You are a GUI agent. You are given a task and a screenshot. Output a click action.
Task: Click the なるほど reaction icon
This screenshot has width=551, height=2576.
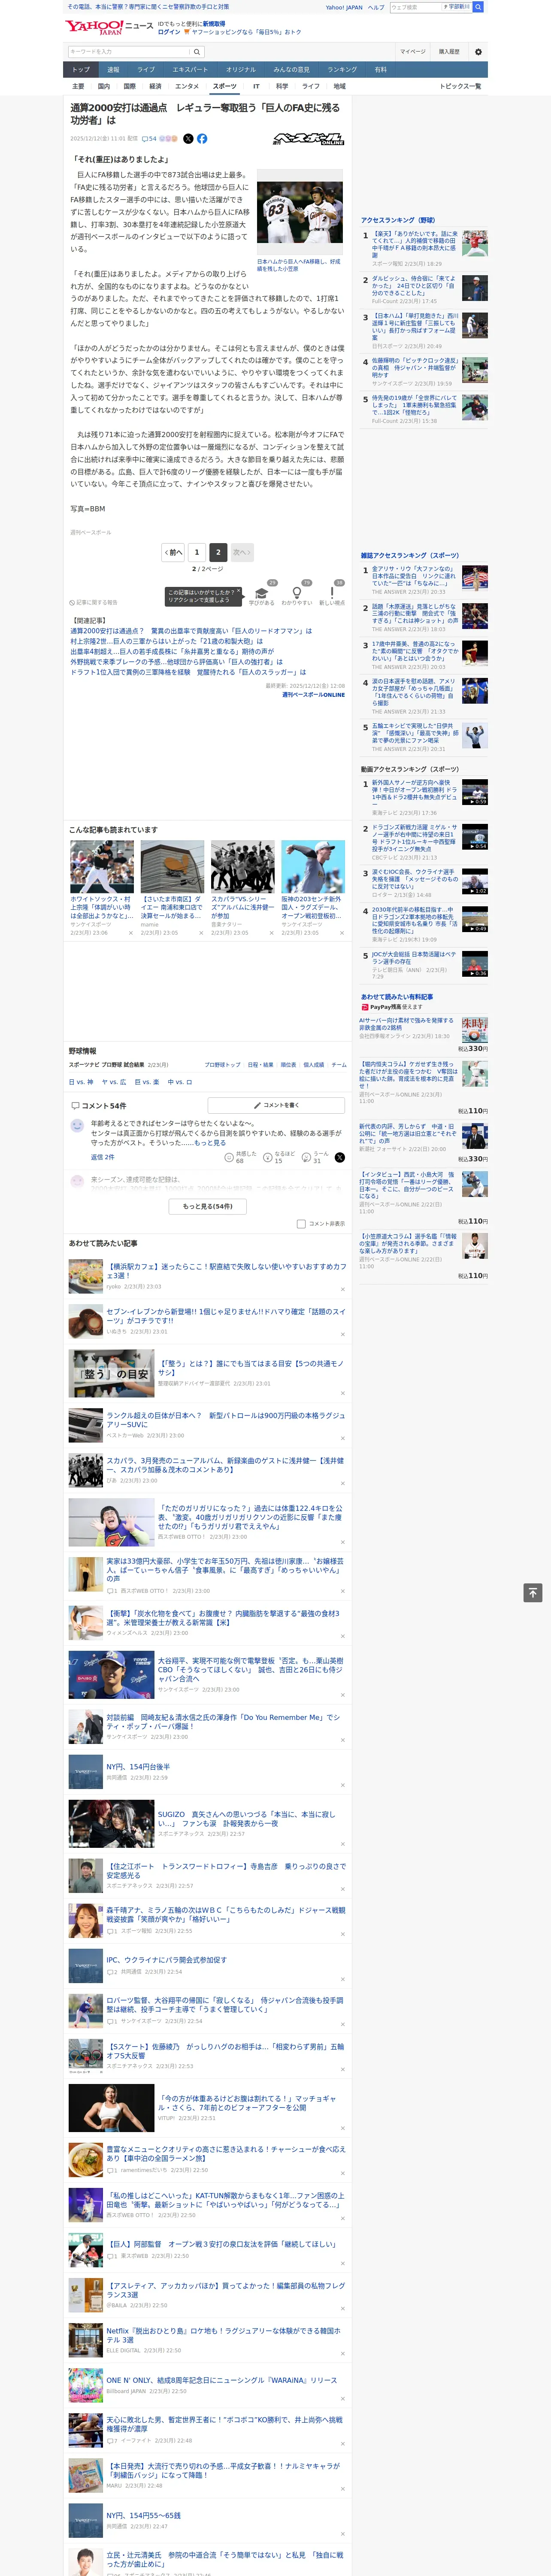pyautogui.click(x=268, y=1157)
